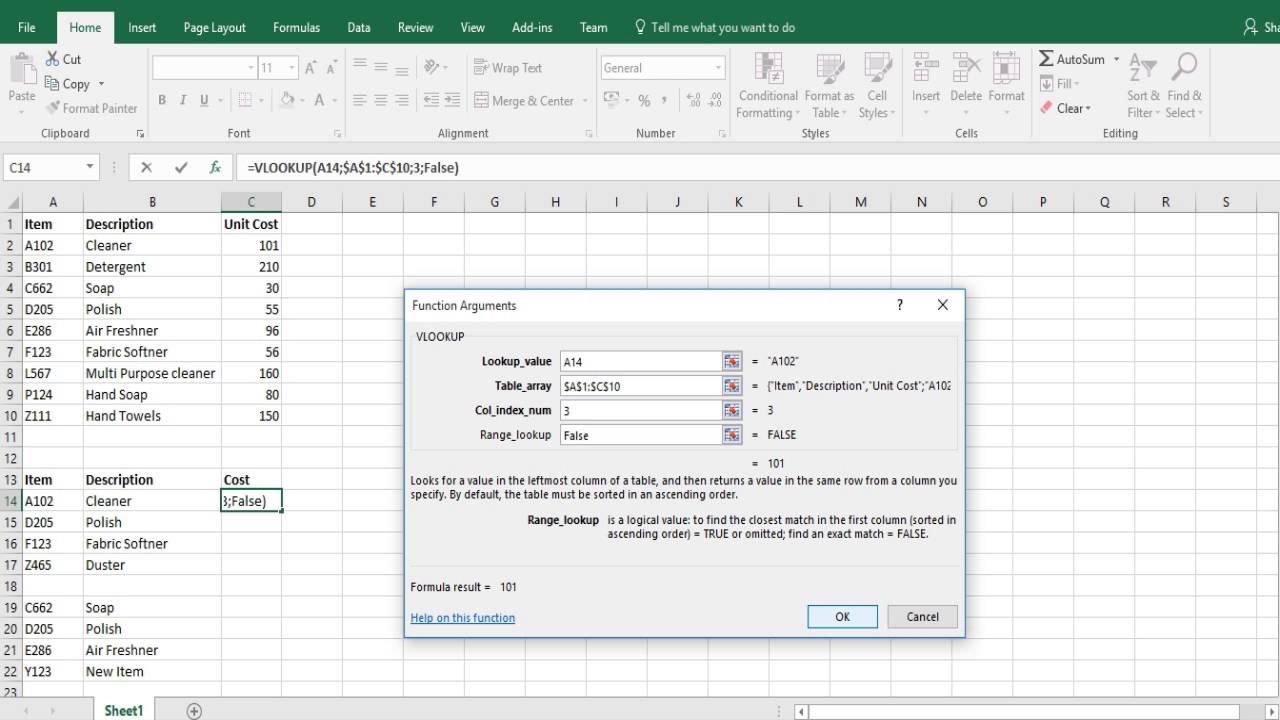Click the Cut scissors icon
Screen dimensions: 1280x720
[52, 59]
